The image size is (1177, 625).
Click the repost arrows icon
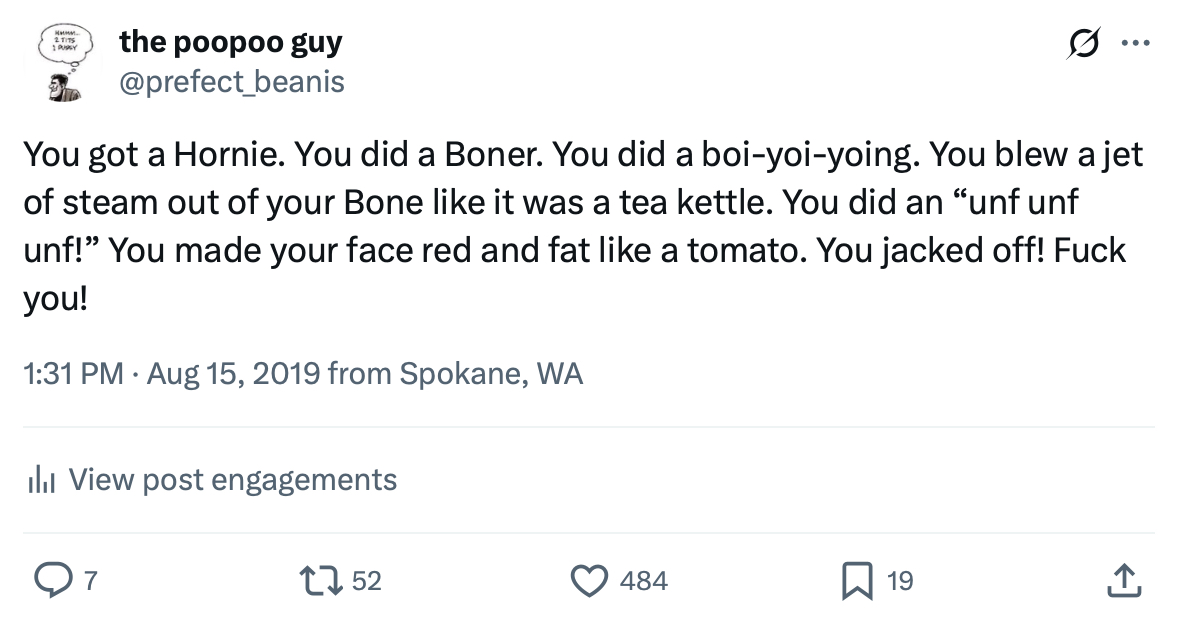coord(320,580)
